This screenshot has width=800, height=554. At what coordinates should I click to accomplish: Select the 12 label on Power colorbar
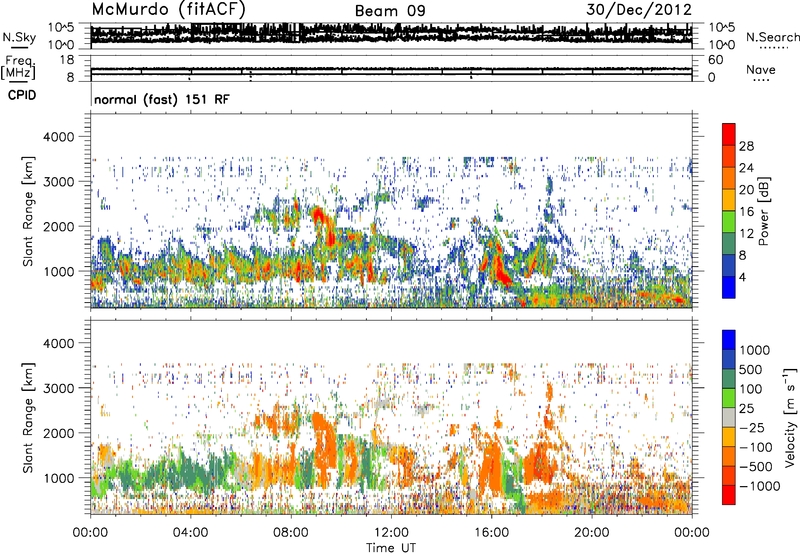[746, 234]
